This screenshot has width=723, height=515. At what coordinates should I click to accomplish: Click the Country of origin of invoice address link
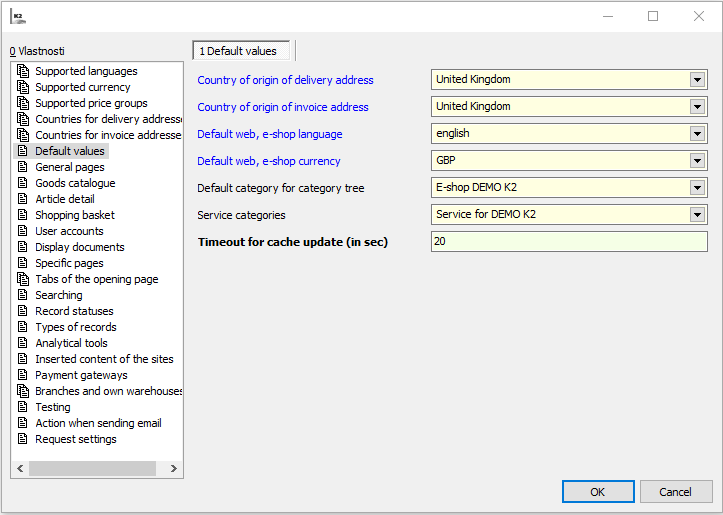click(x=282, y=107)
